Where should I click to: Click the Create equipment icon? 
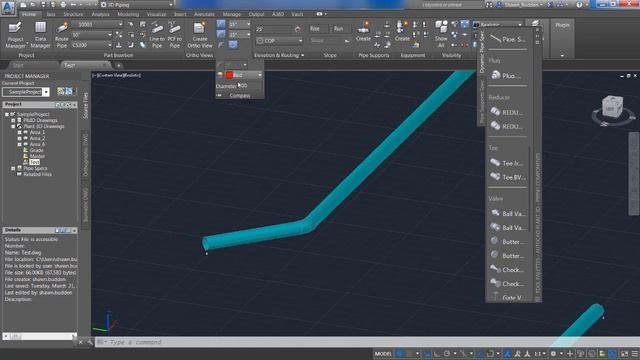pos(402,32)
